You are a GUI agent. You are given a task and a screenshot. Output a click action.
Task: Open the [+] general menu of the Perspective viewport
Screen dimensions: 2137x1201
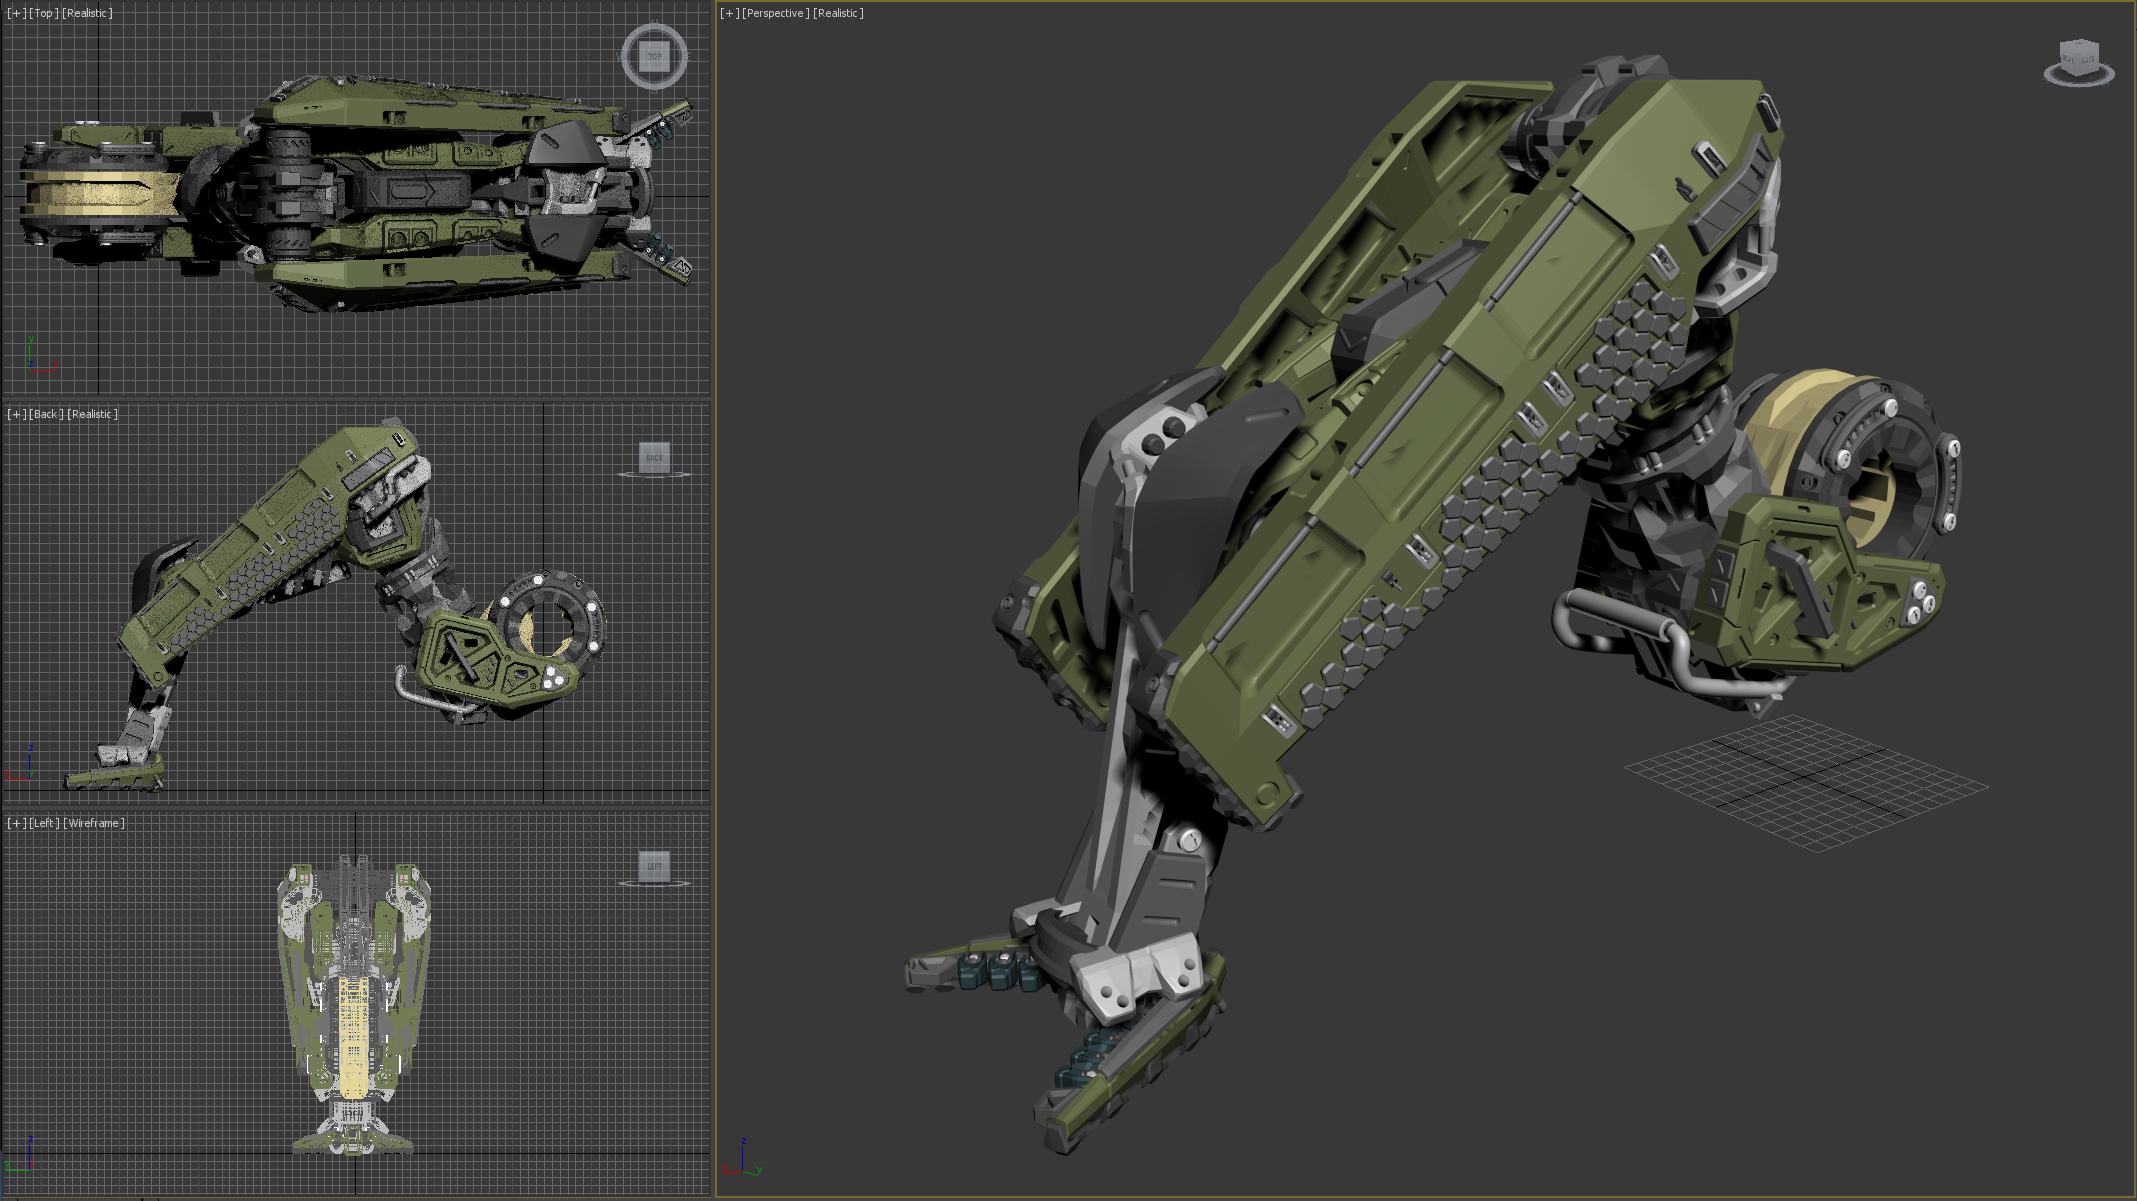(x=730, y=13)
